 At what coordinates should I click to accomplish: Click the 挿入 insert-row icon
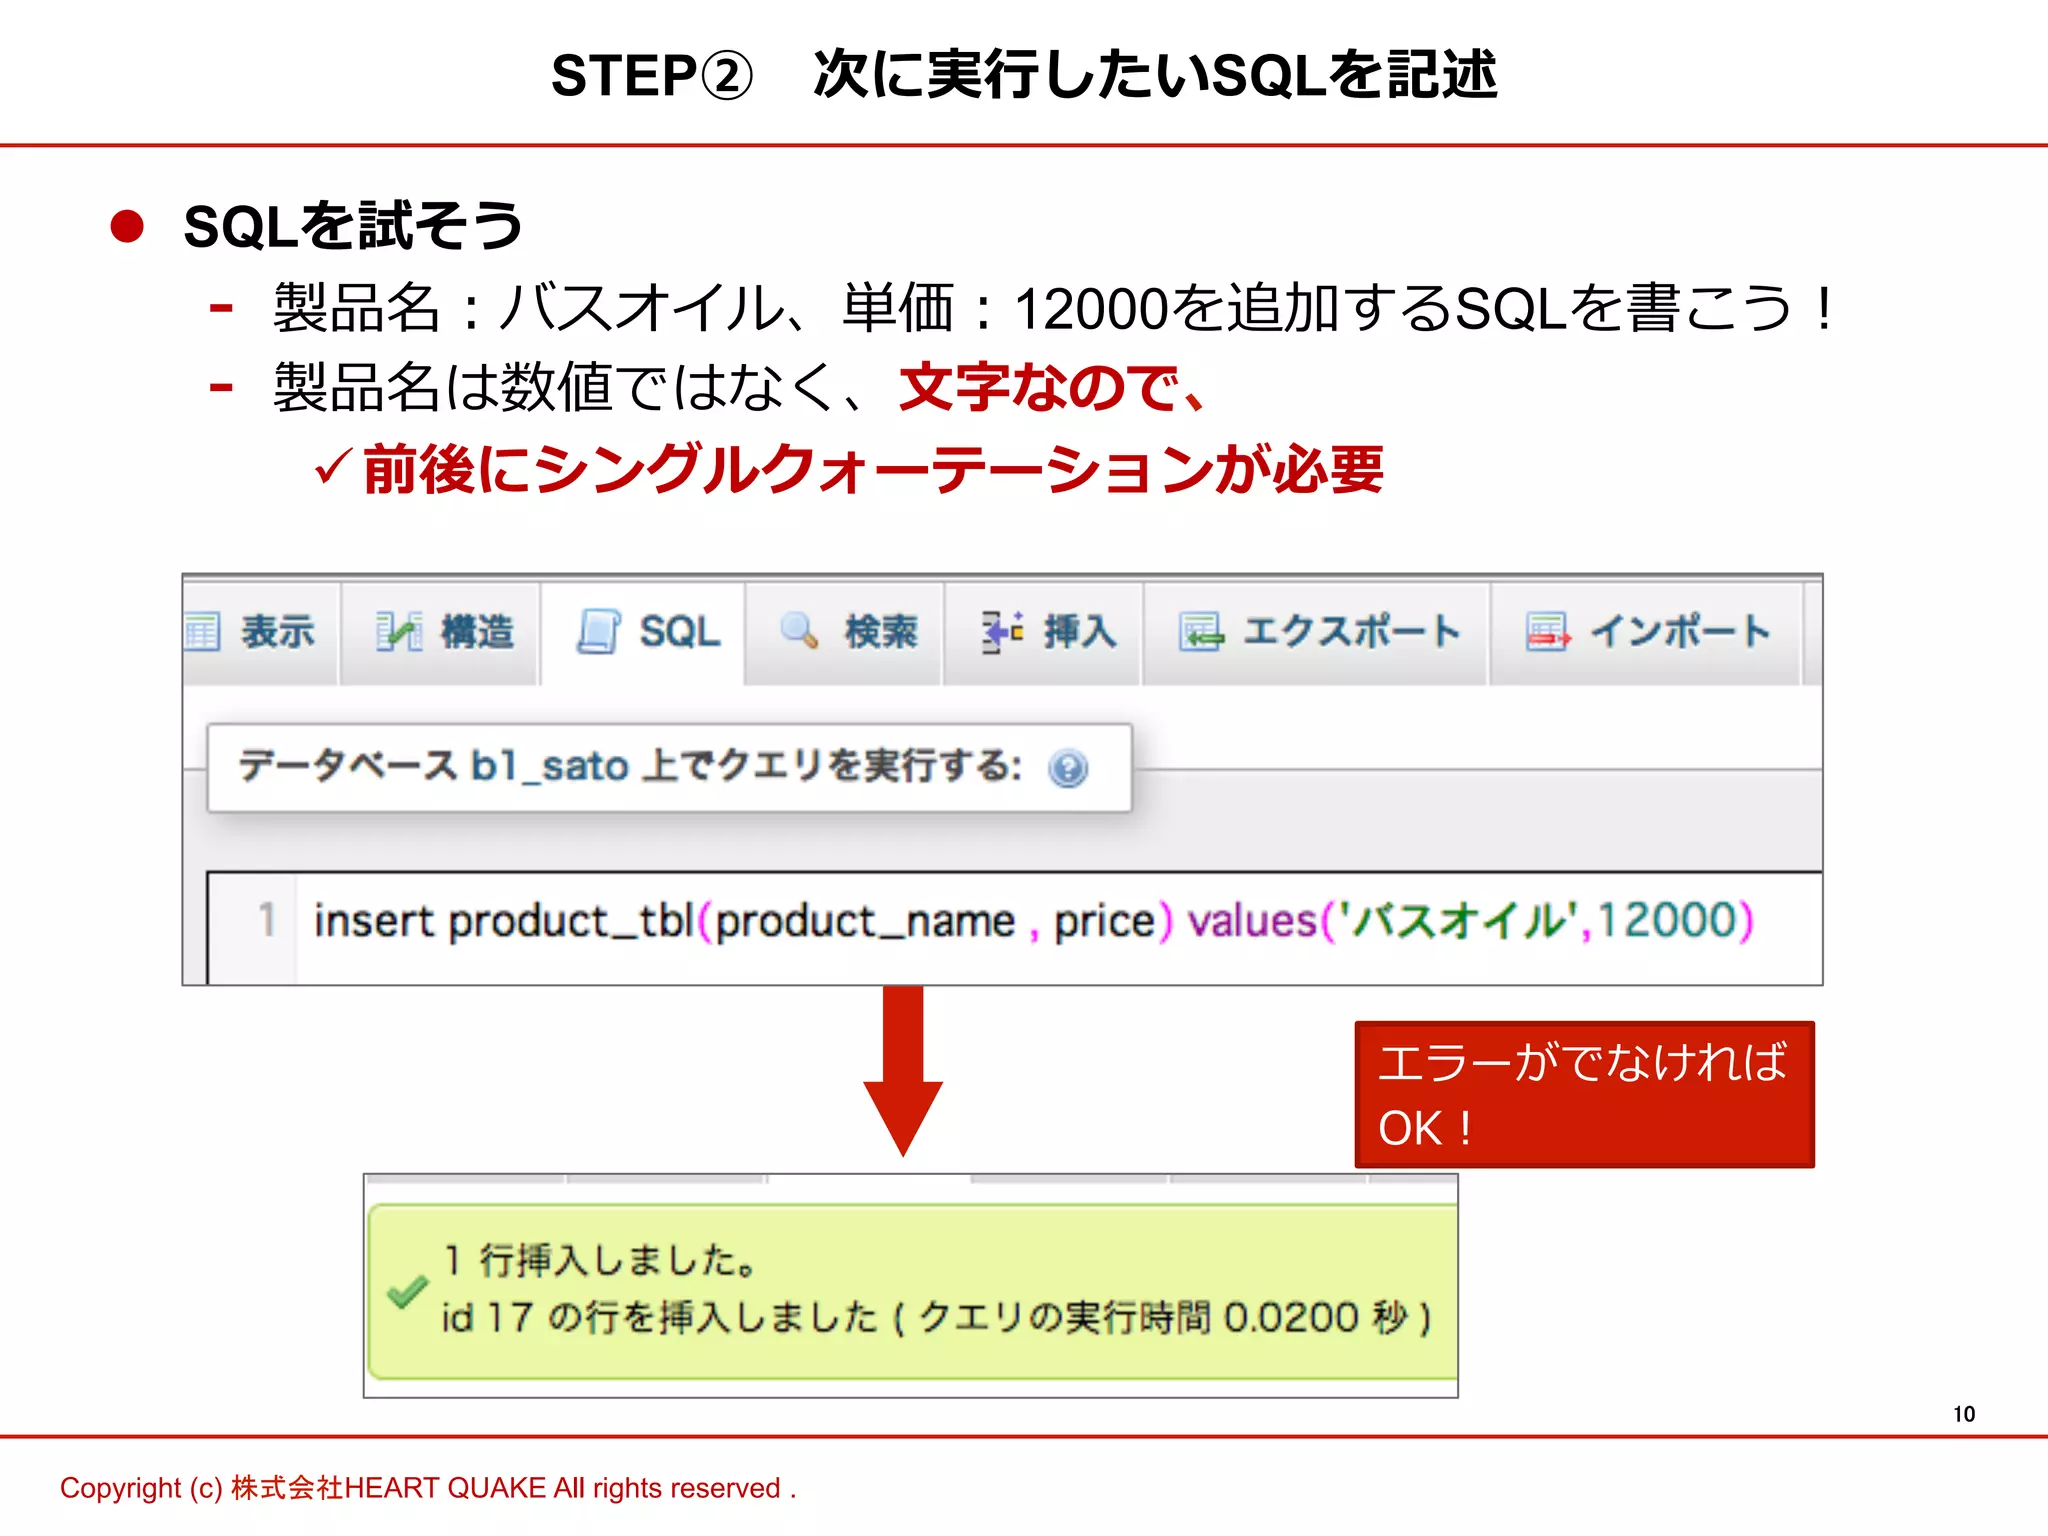coord(1002,631)
